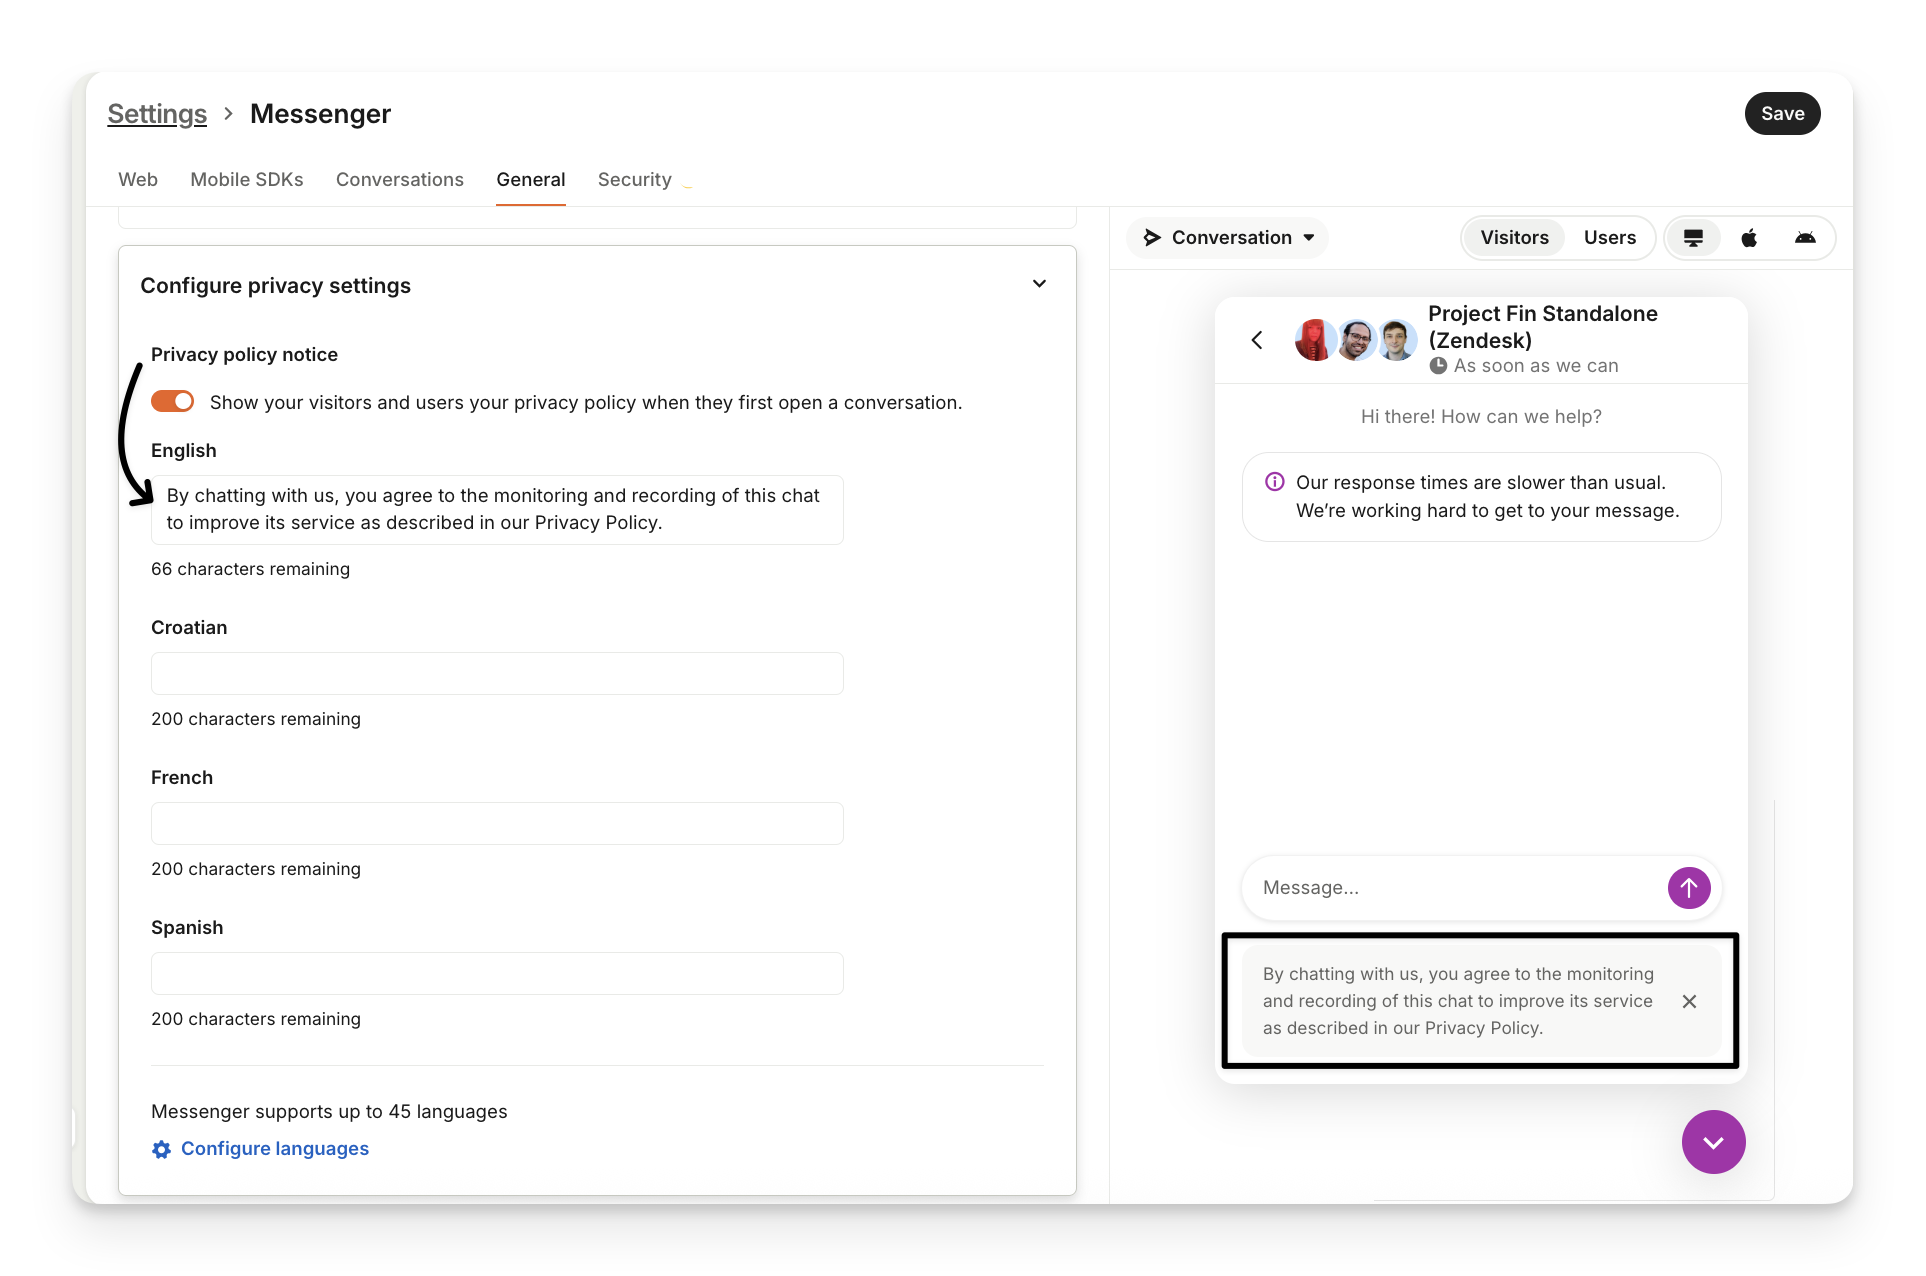The height and width of the screenshot is (1276, 1926).
Task: Click the gear icon beside Configure languages
Action: click(161, 1149)
